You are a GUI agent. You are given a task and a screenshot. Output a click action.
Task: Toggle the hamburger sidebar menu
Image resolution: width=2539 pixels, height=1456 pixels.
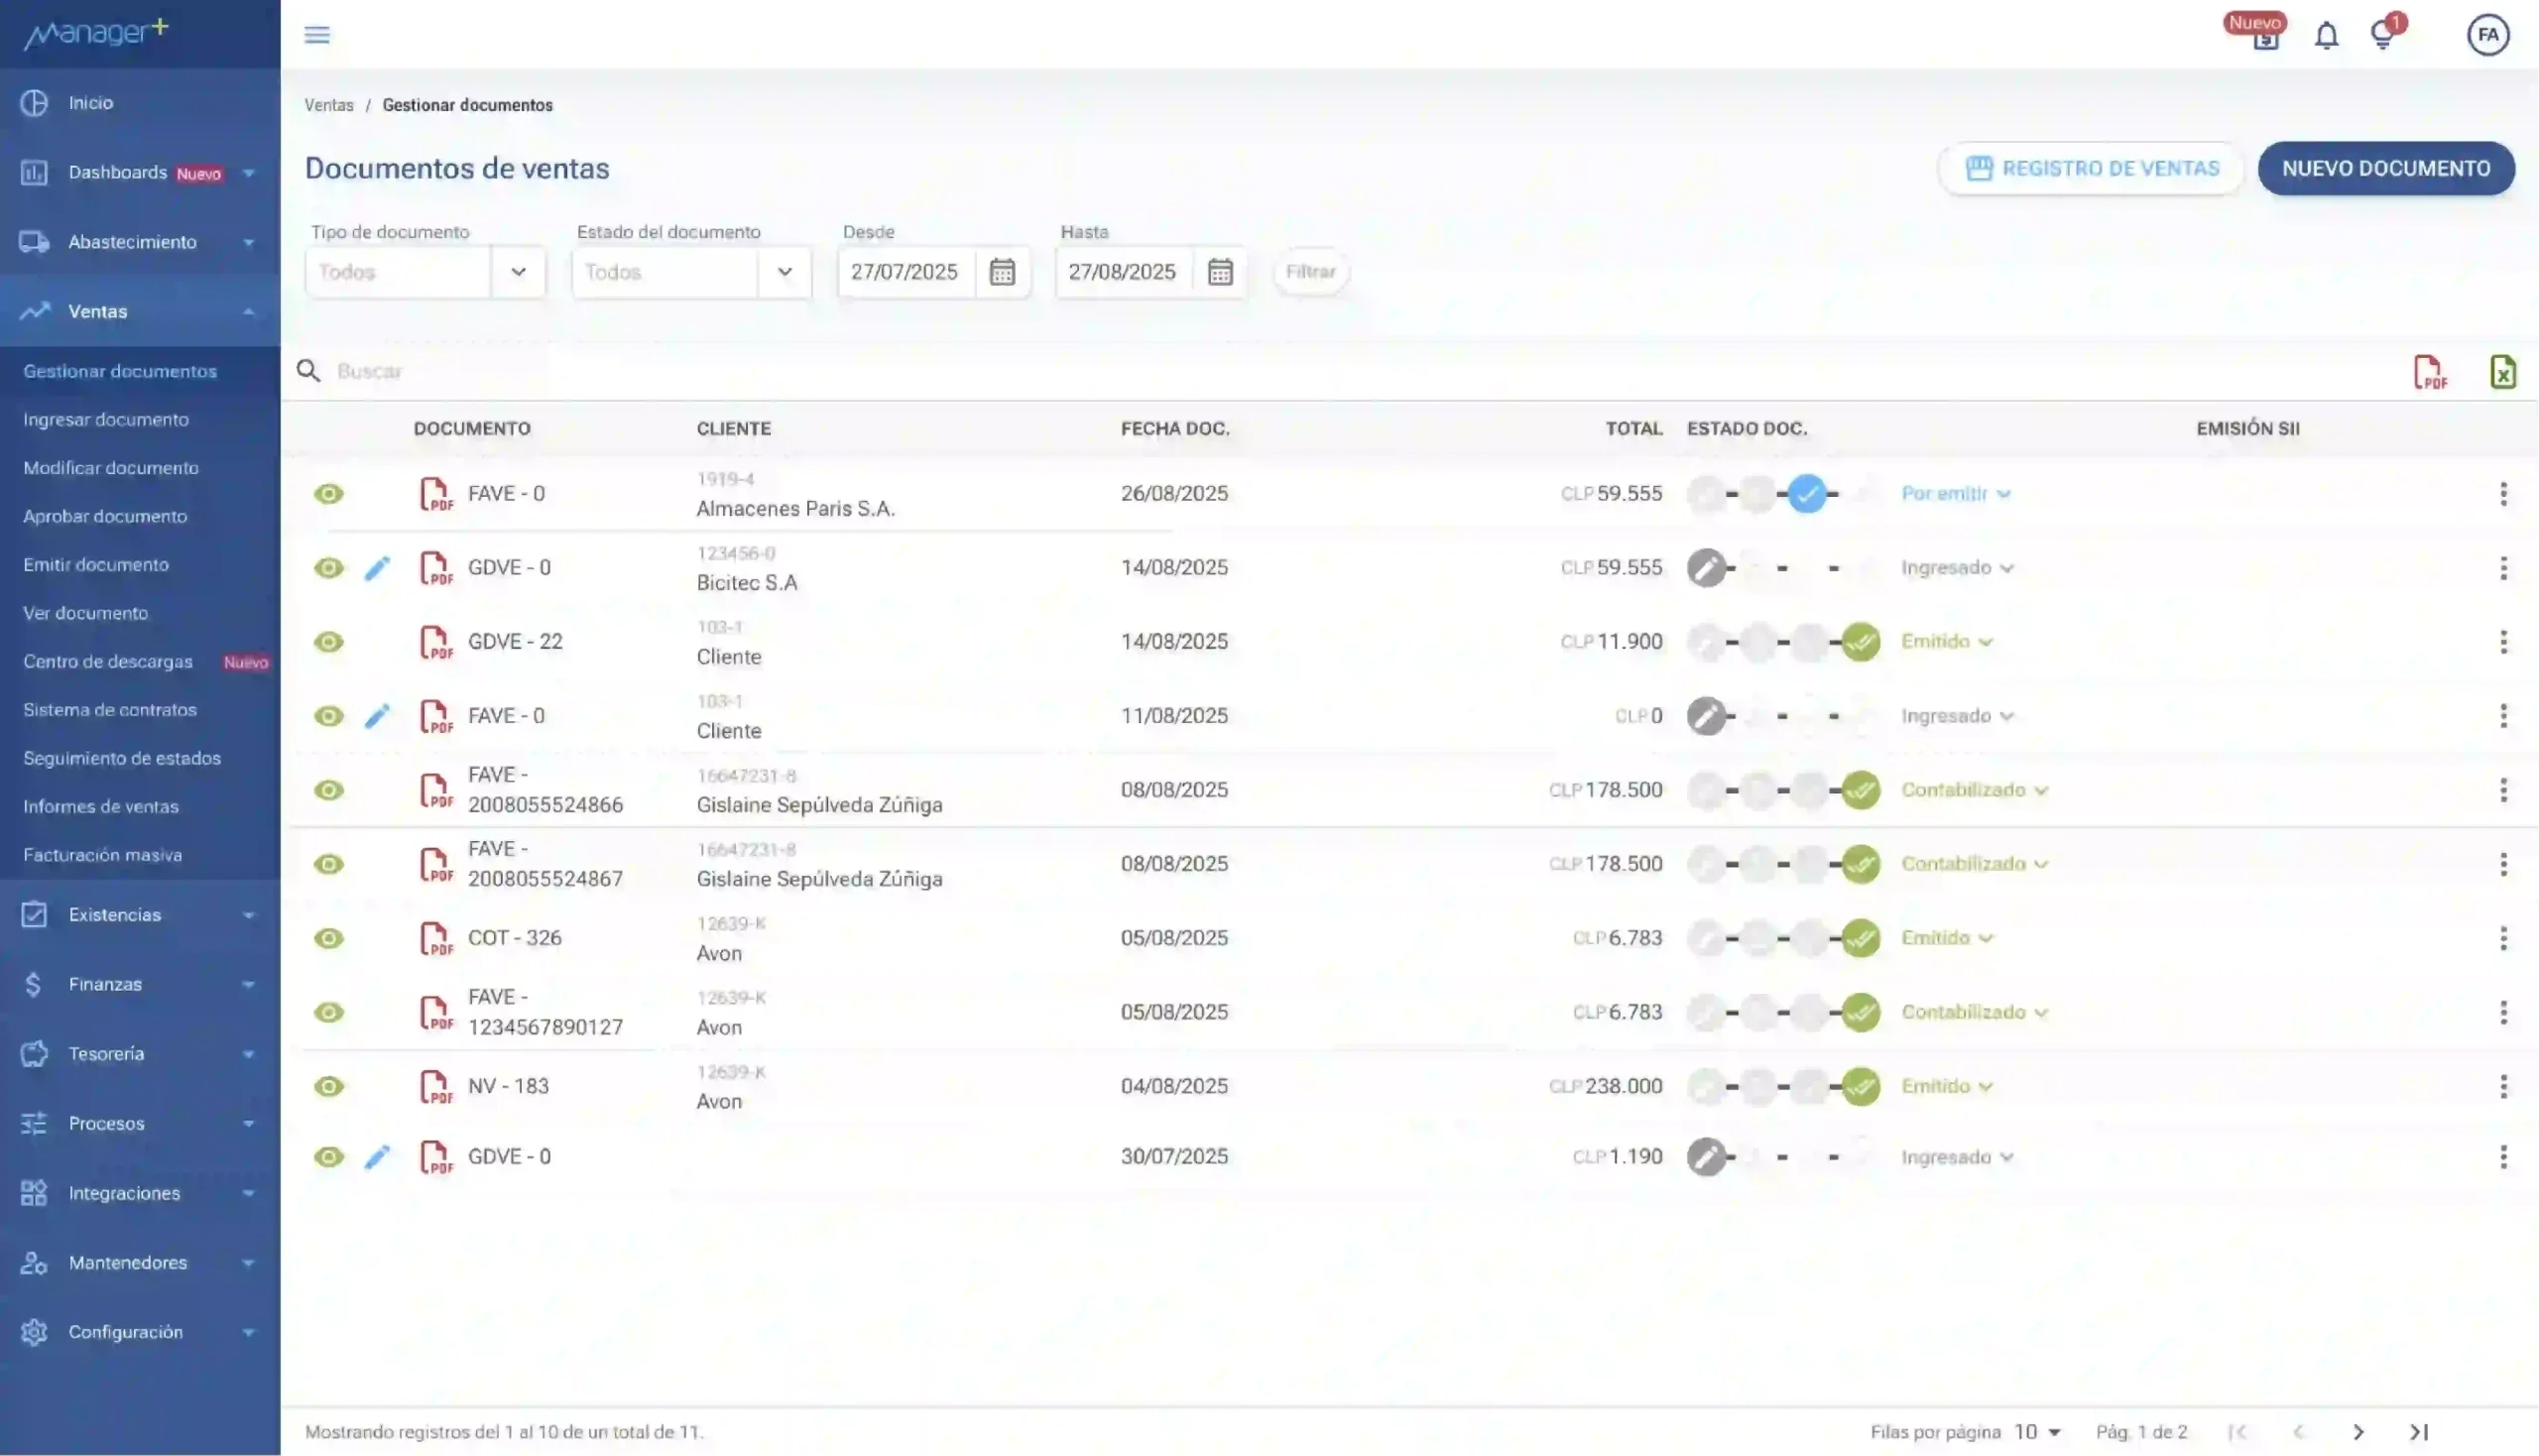point(317,35)
